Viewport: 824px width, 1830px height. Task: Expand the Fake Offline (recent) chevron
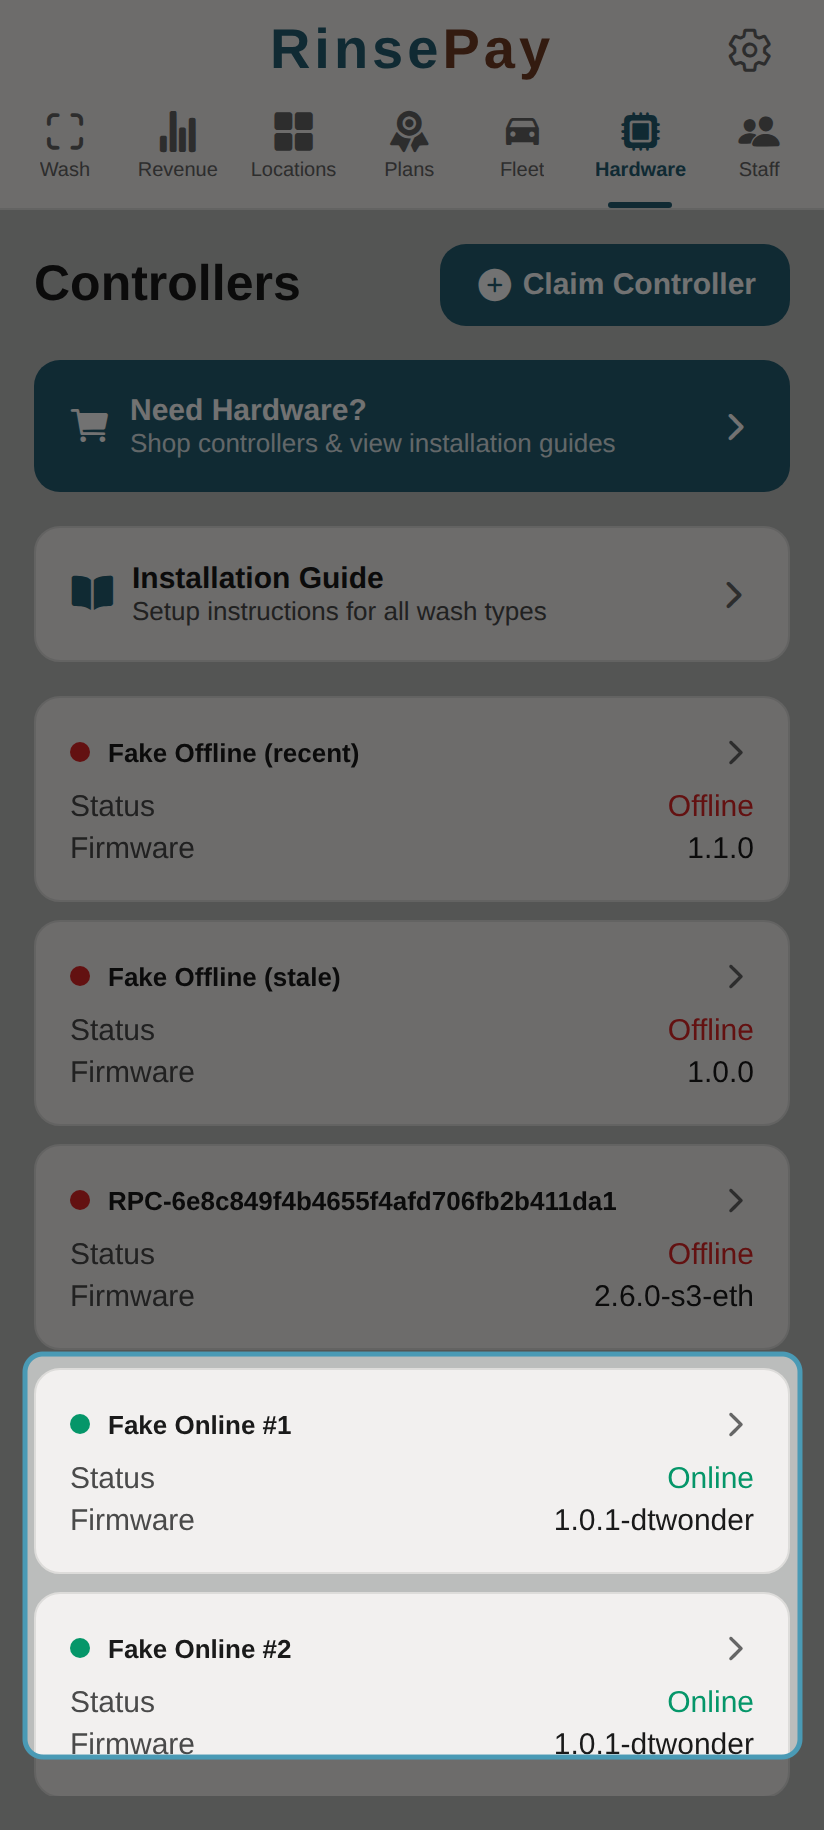pos(736,752)
